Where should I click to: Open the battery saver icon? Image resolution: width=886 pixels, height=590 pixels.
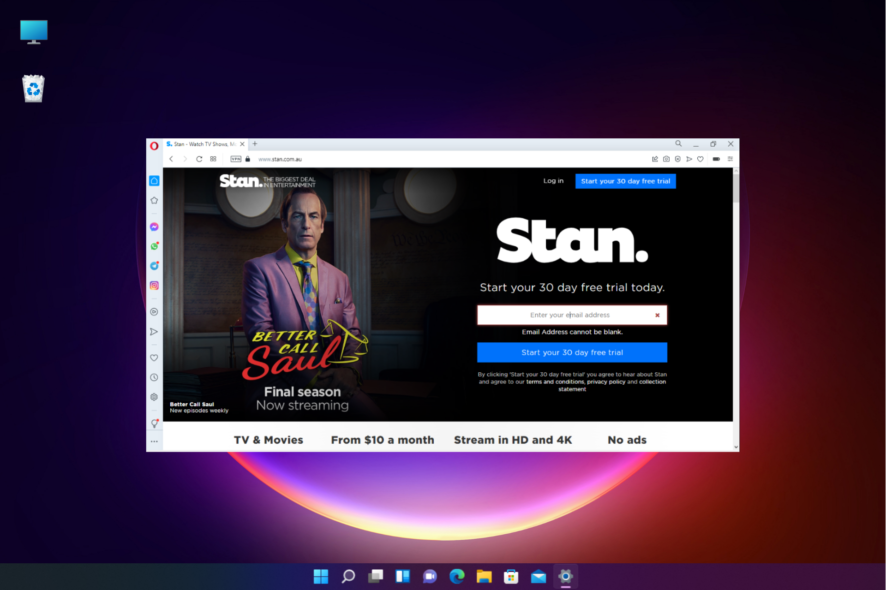pos(716,159)
